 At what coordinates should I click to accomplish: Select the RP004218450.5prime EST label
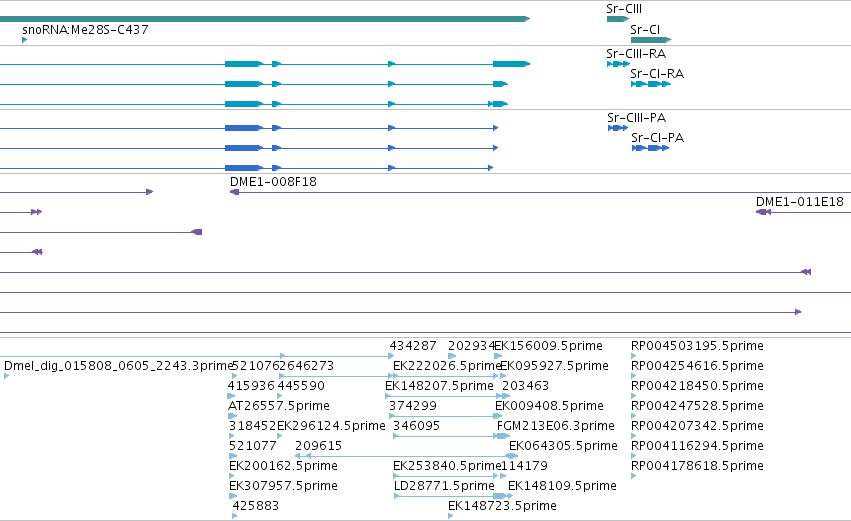pos(697,386)
